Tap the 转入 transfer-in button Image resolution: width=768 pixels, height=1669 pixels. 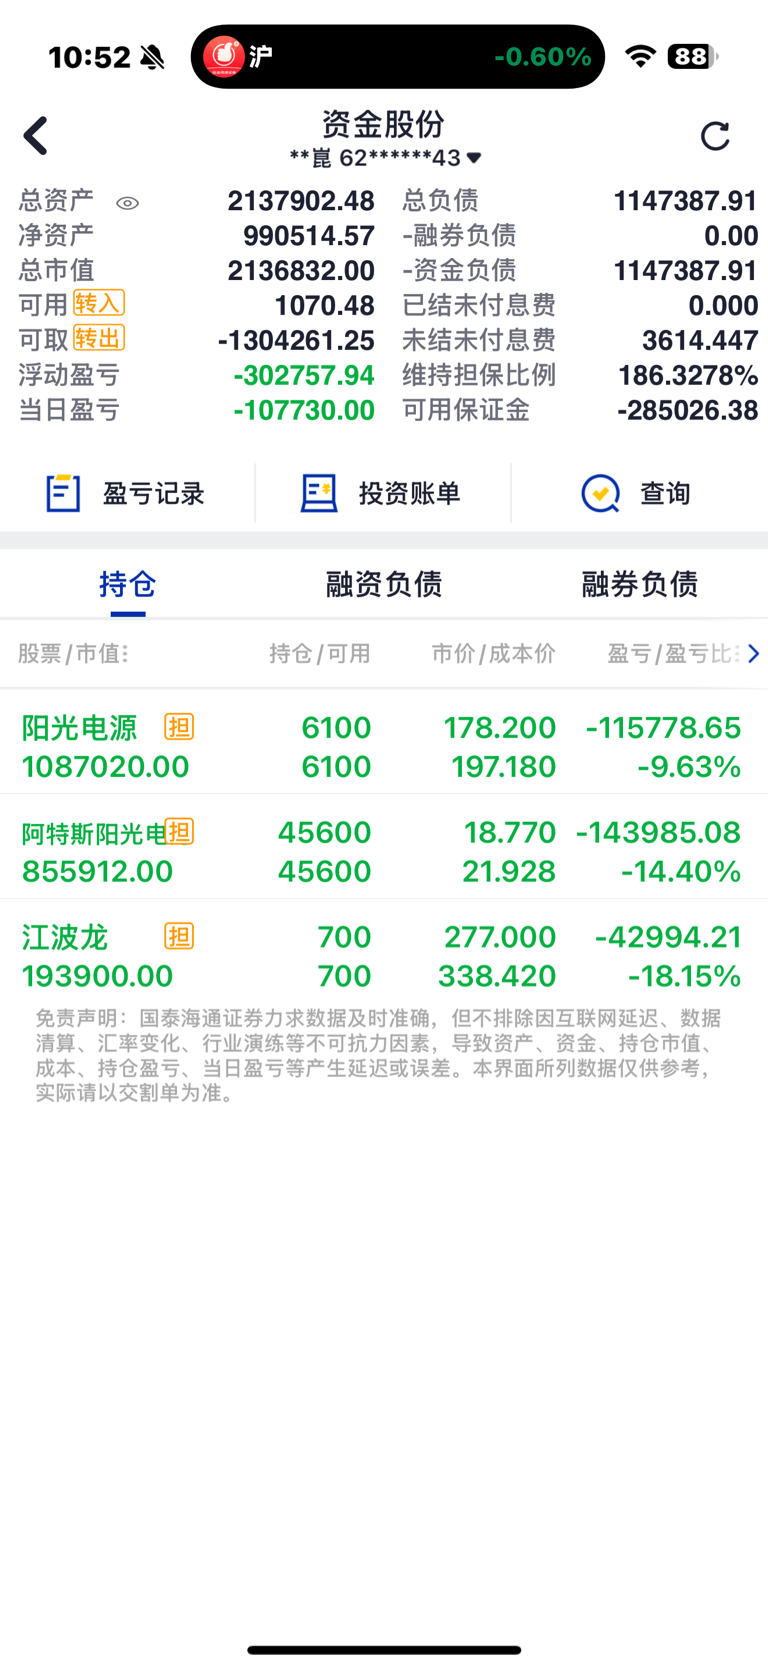point(99,303)
